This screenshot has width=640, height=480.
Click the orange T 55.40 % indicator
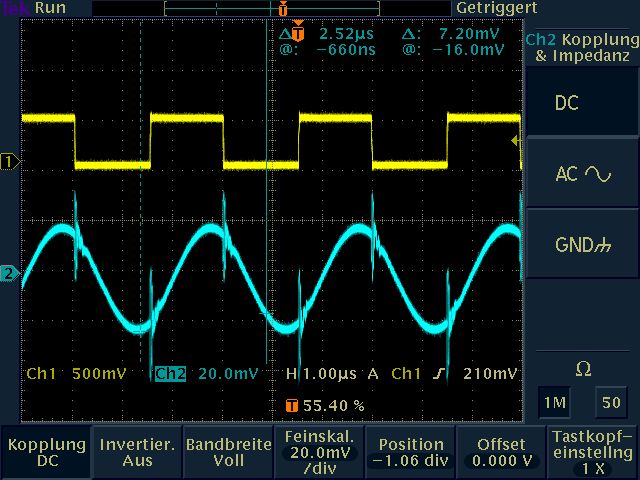click(x=325, y=406)
